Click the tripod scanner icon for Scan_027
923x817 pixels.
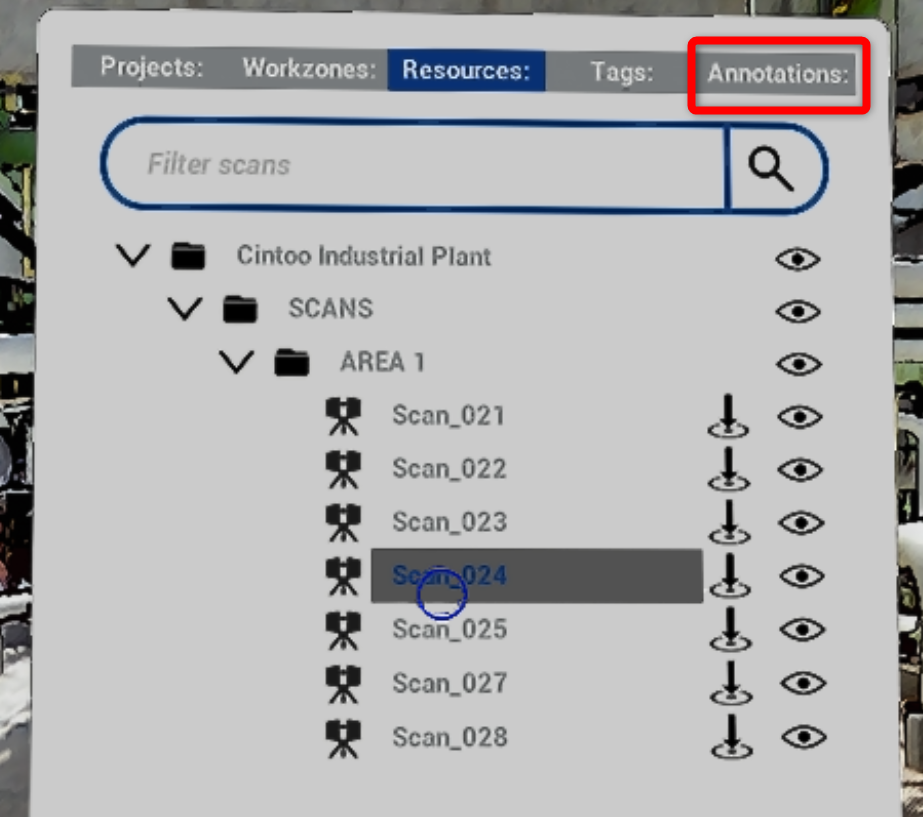343,683
